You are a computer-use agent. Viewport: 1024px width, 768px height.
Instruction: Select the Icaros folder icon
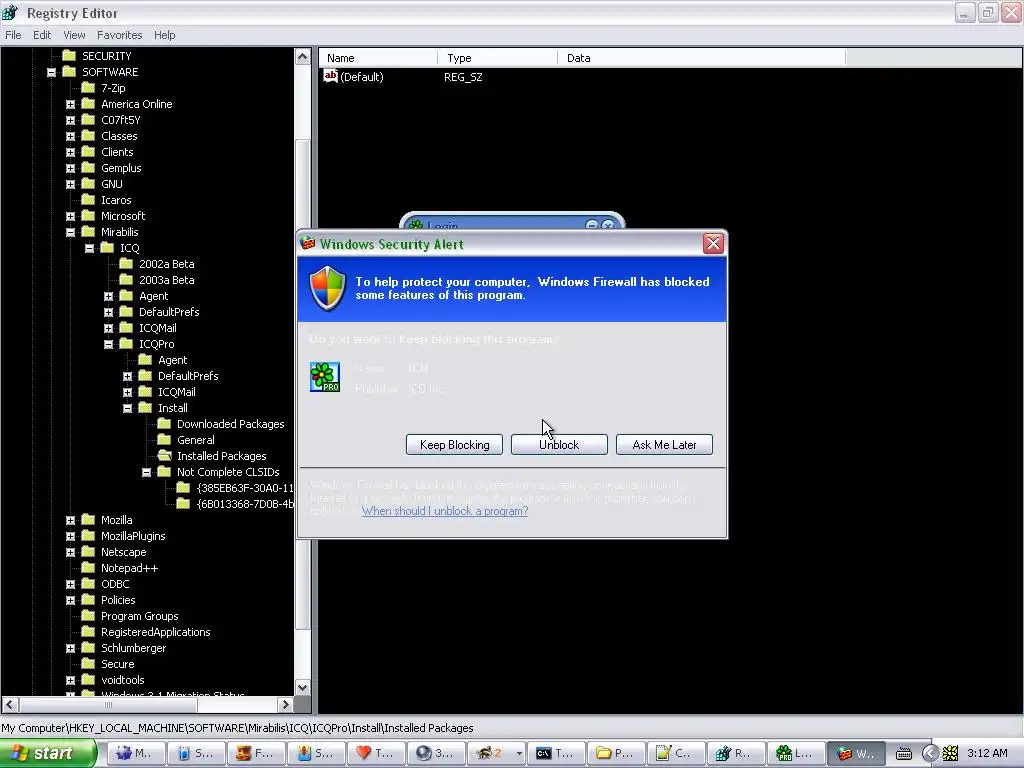tap(88, 200)
